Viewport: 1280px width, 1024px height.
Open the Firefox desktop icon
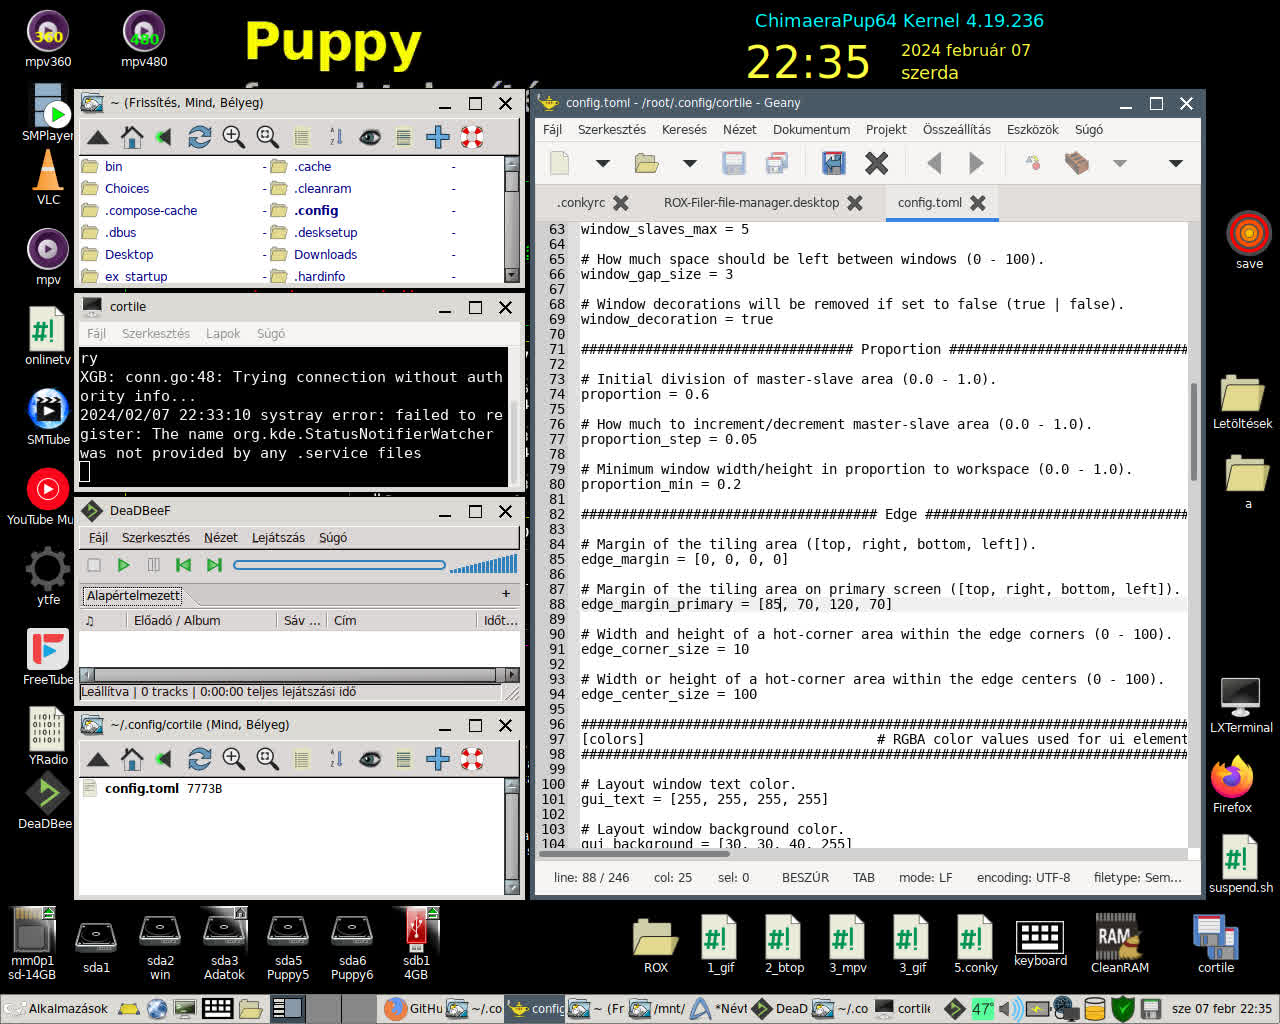[1232, 786]
